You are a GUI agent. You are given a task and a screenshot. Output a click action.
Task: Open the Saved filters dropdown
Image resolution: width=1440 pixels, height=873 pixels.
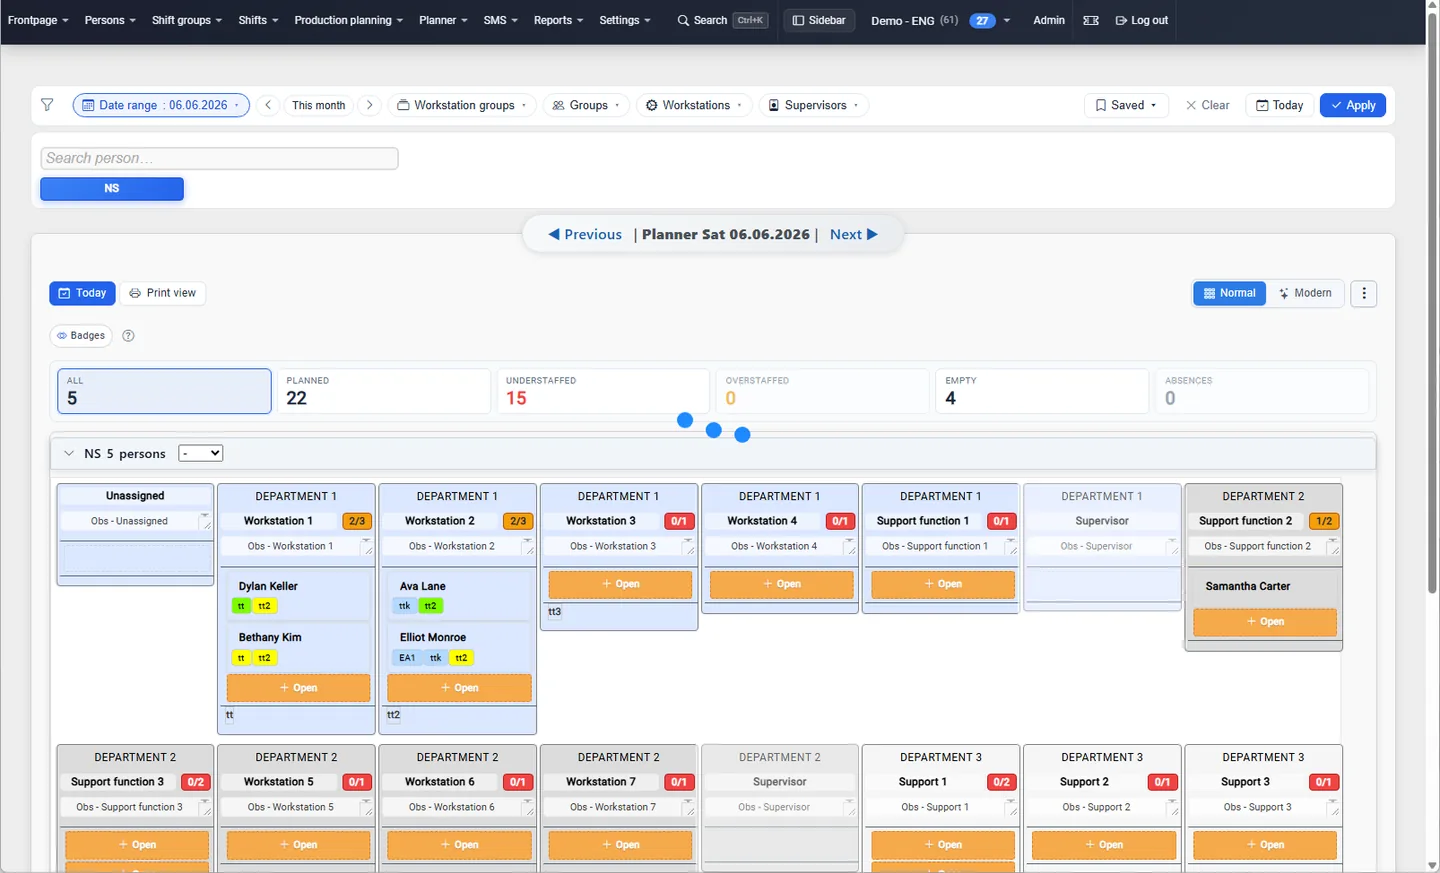[1126, 105]
